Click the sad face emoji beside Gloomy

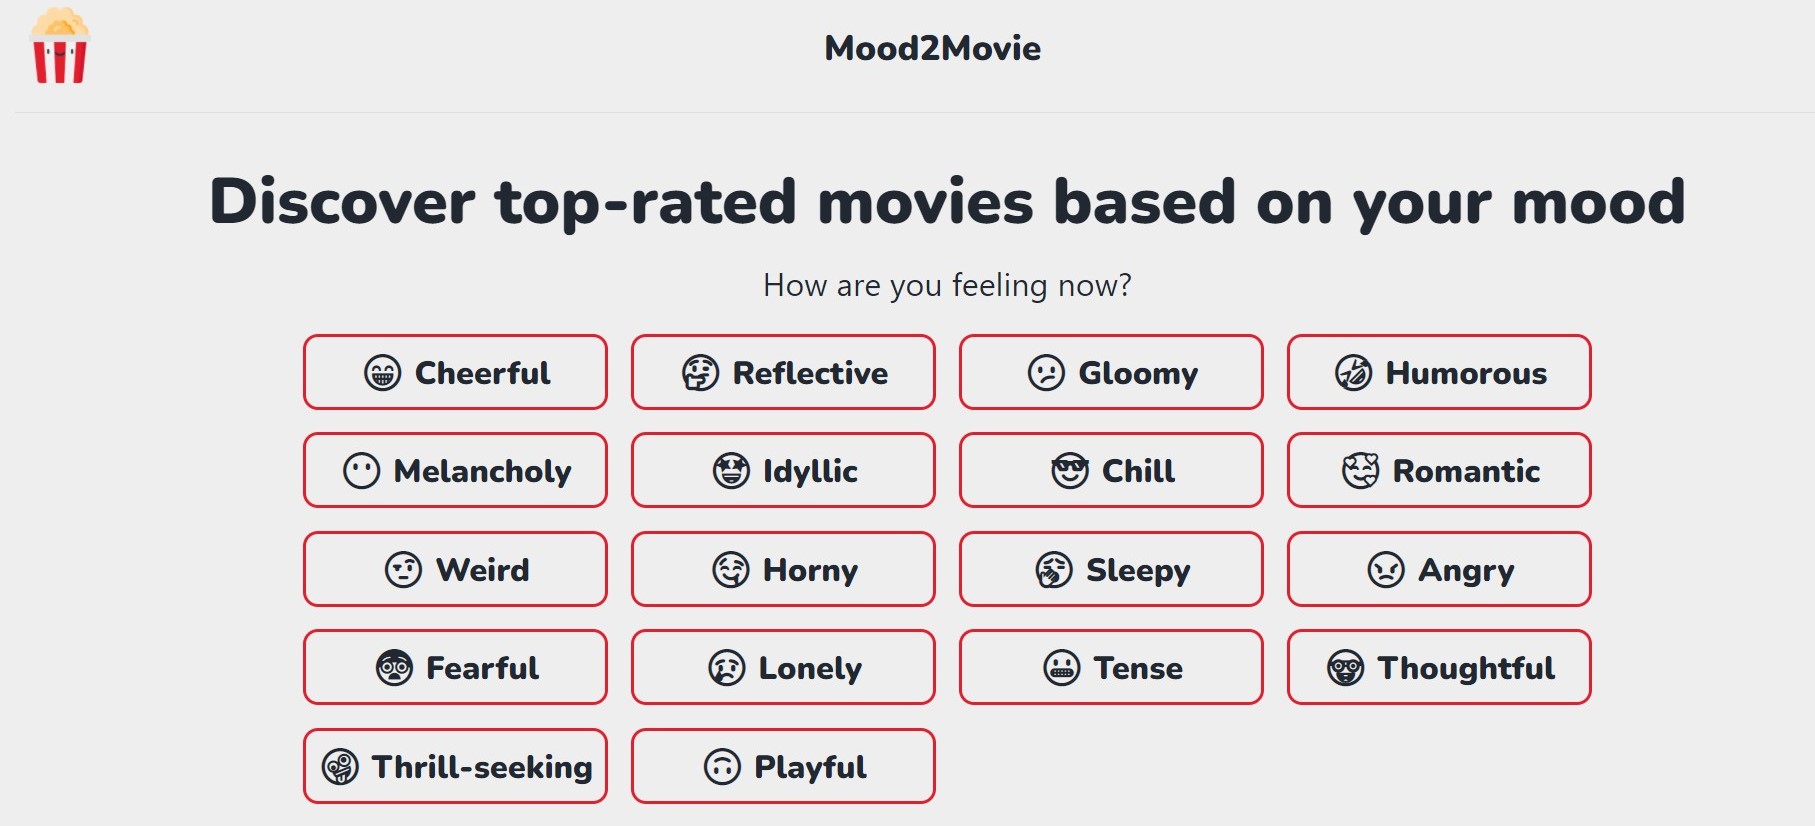1046,373
